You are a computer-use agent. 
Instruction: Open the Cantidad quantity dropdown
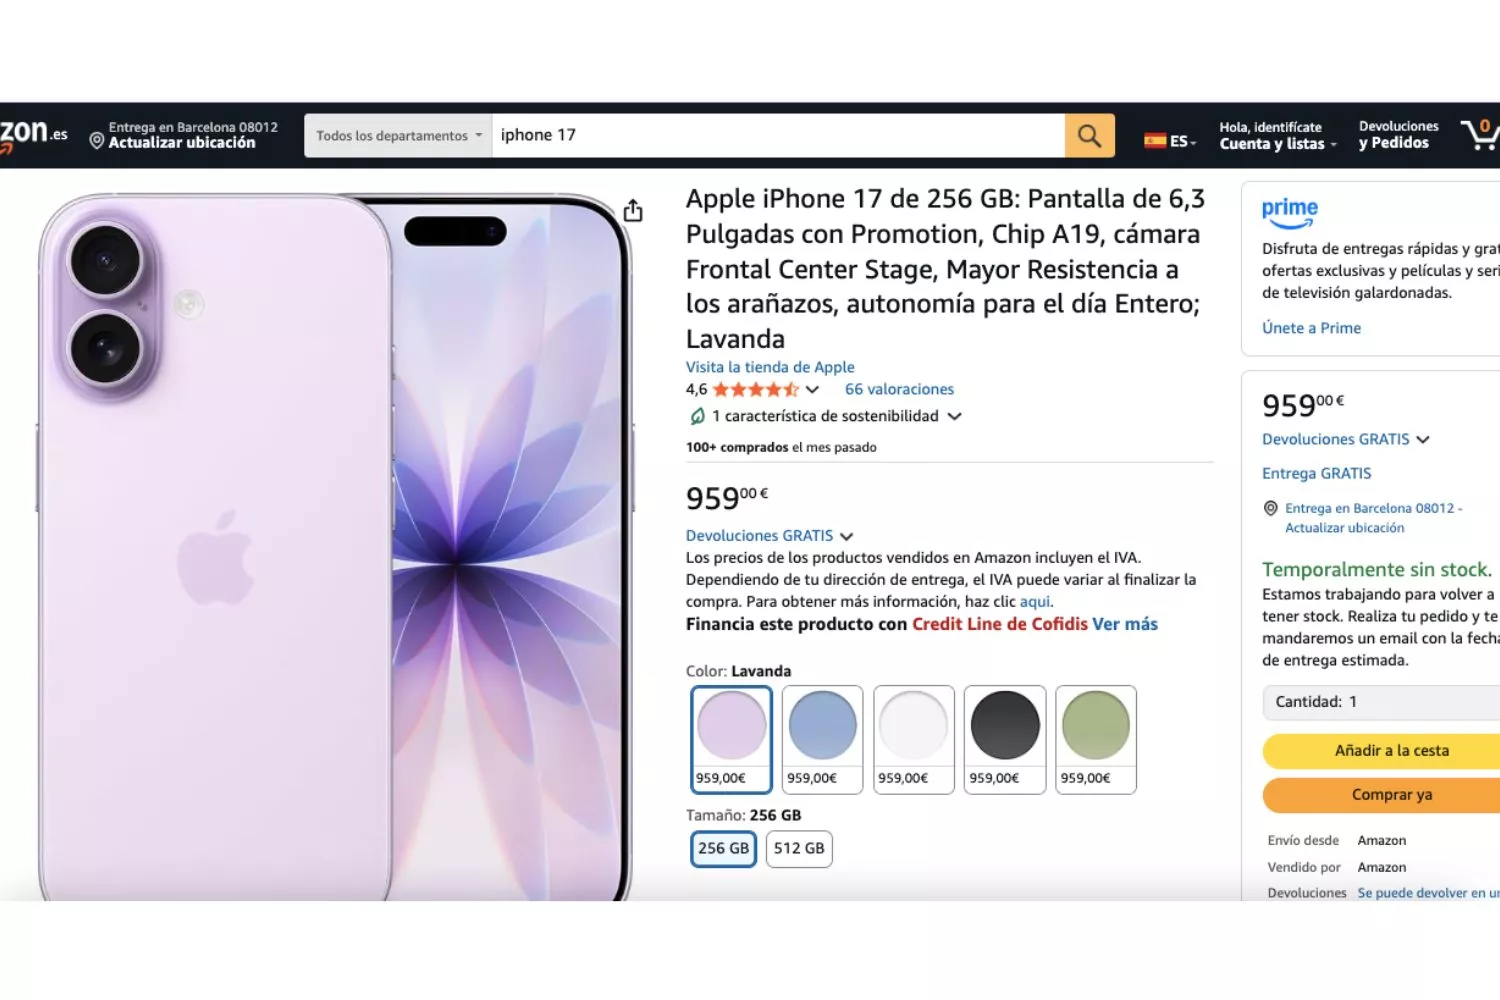[1381, 702]
